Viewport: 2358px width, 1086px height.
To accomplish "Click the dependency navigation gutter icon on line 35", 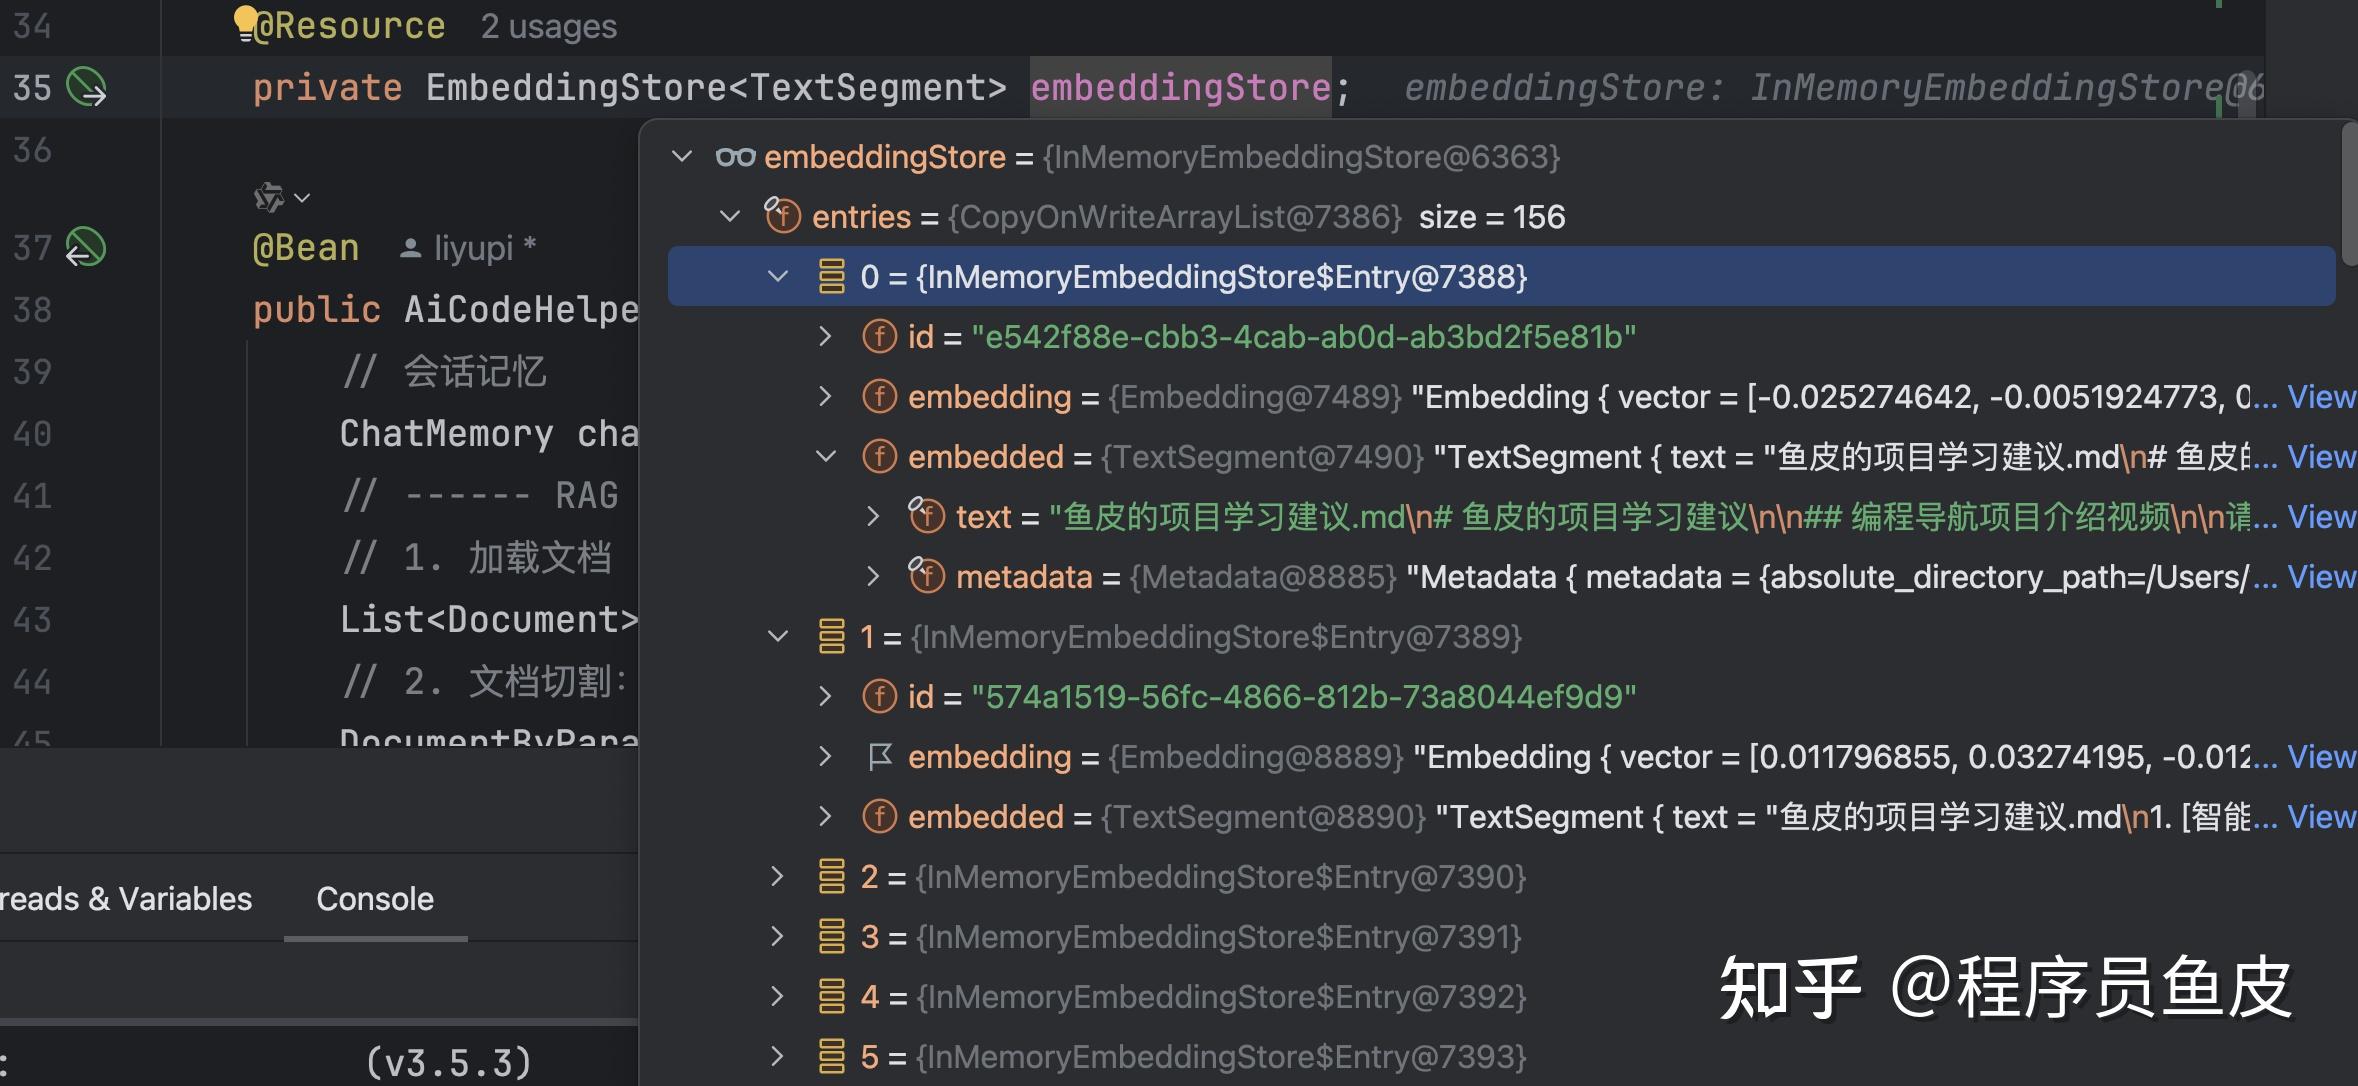I will [x=86, y=87].
